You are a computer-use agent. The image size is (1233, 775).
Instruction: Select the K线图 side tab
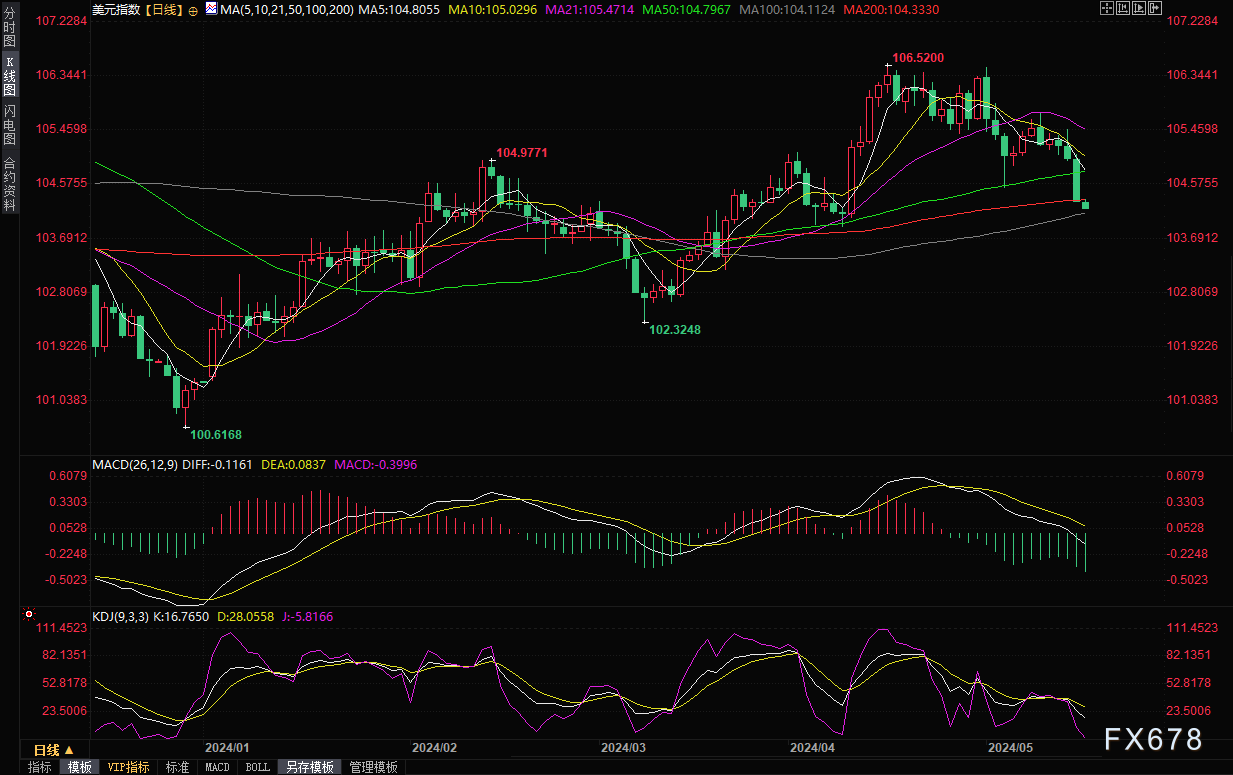click(9, 76)
